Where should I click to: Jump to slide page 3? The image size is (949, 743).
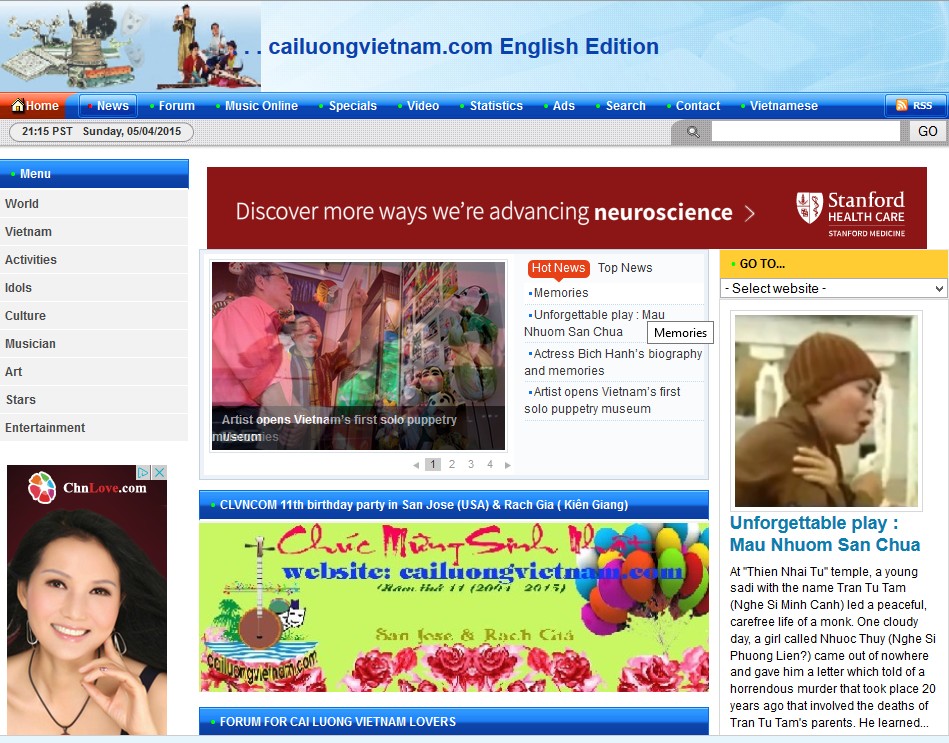pos(471,465)
